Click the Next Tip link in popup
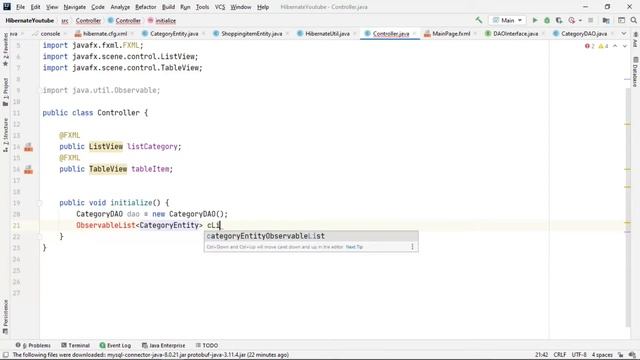Image resolution: width=640 pixels, height=360 pixels. [x=354, y=247]
